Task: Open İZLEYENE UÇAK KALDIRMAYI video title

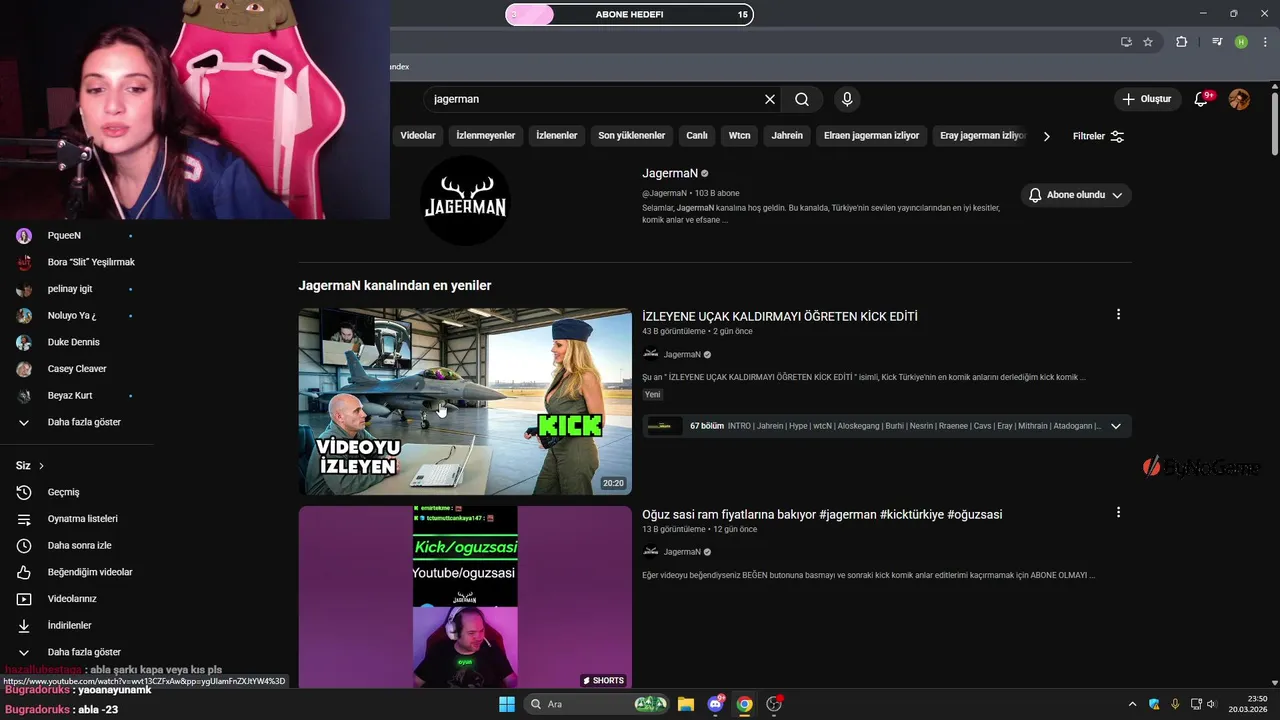Action: (780, 316)
